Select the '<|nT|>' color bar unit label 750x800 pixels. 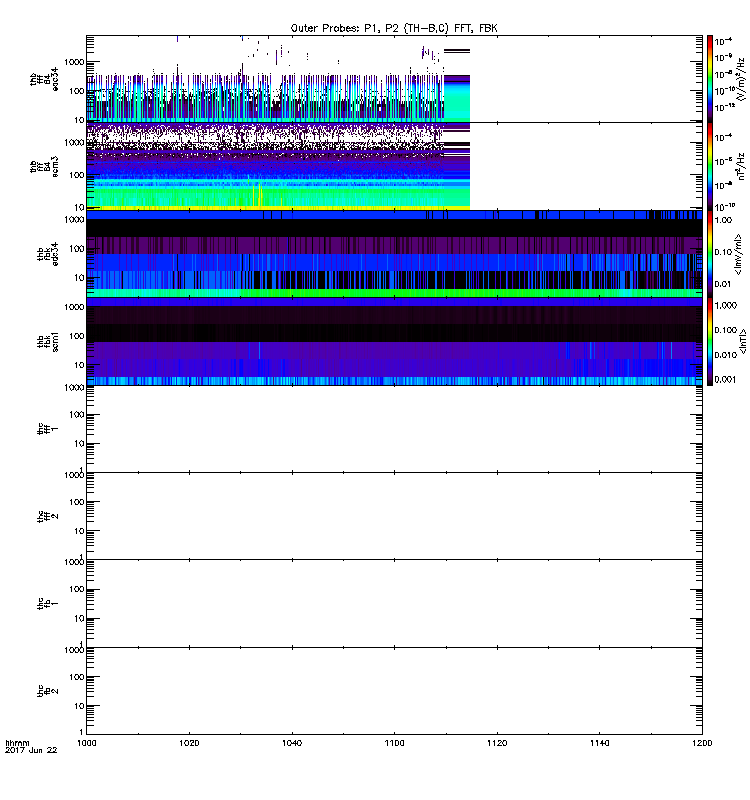click(x=743, y=341)
